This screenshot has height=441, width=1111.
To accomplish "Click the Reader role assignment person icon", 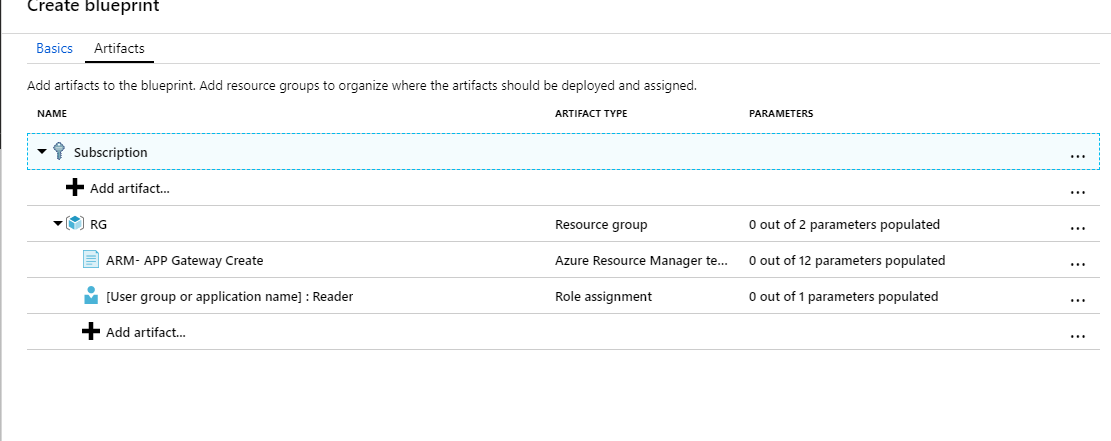I will click(x=91, y=296).
